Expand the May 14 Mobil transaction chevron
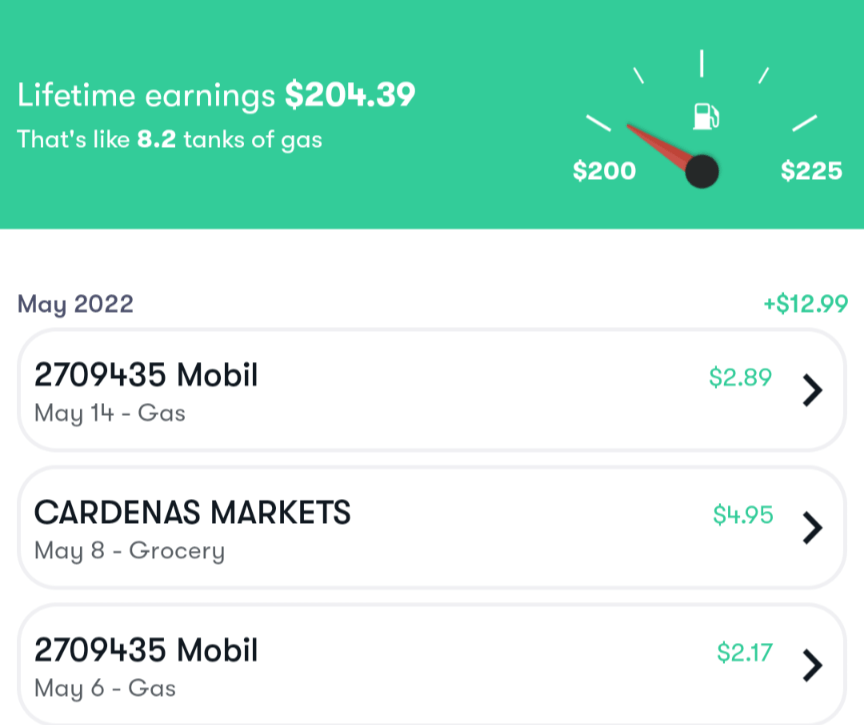Viewport: 864px width, 725px height. click(813, 391)
